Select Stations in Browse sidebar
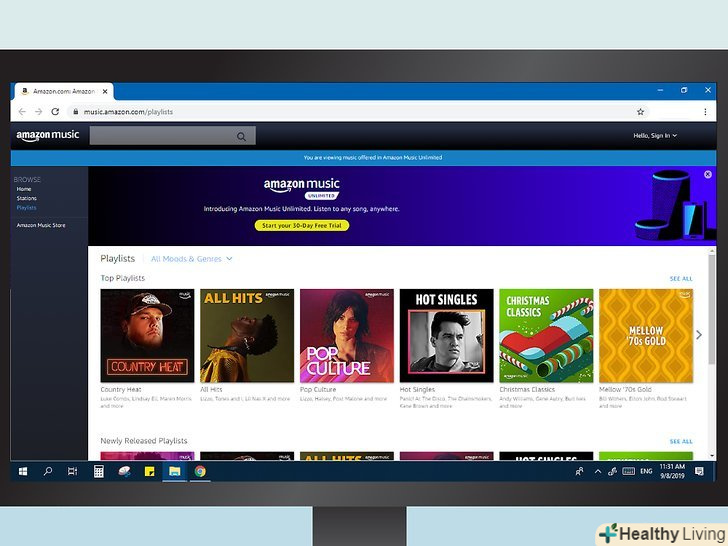 [x=26, y=198]
